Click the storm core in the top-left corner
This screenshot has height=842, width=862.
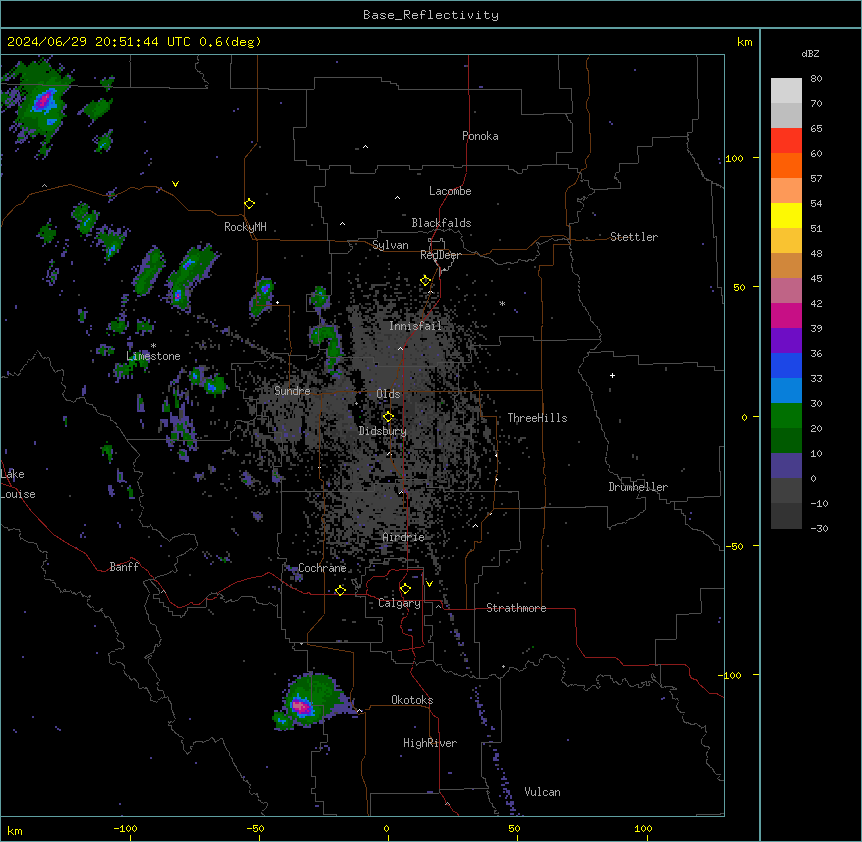click(x=44, y=101)
